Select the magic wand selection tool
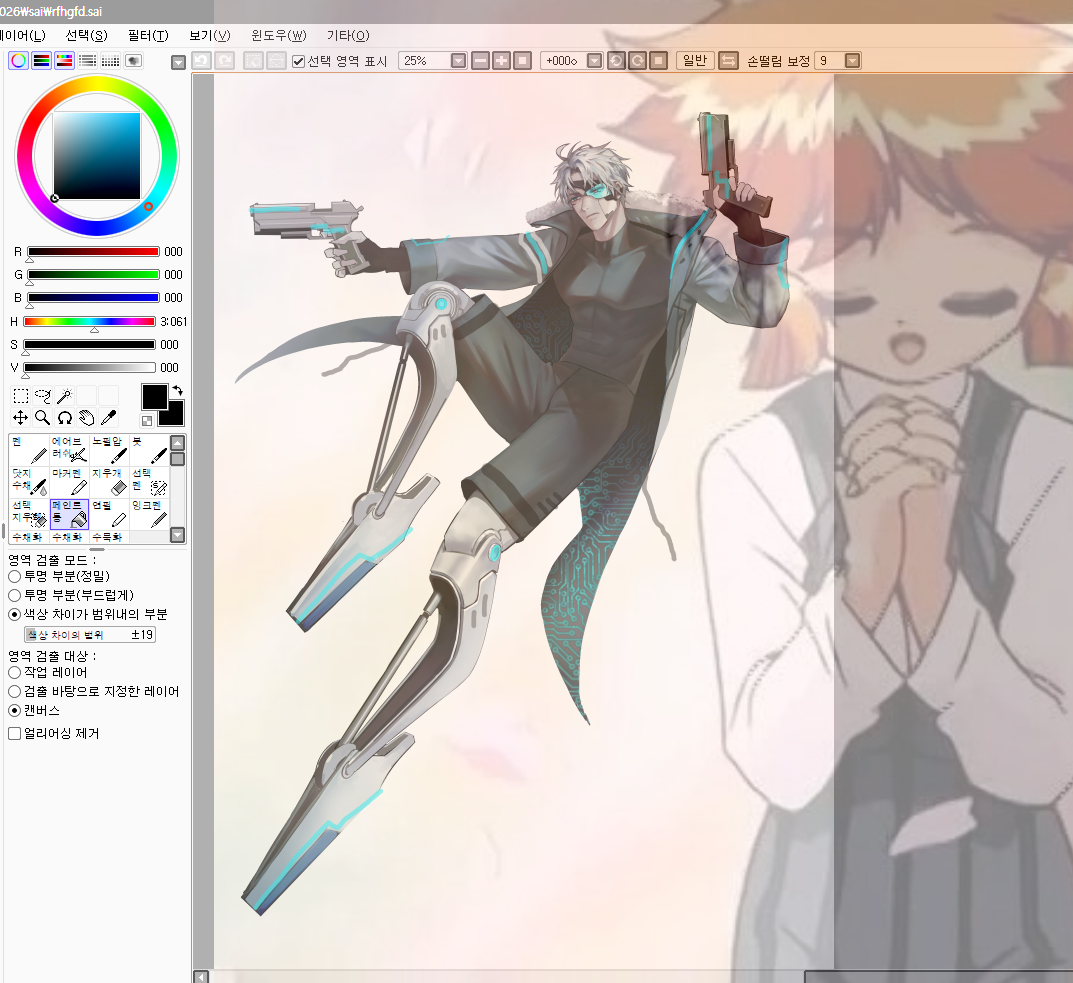This screenshot has height=983, width=1073. coord(65,396)
